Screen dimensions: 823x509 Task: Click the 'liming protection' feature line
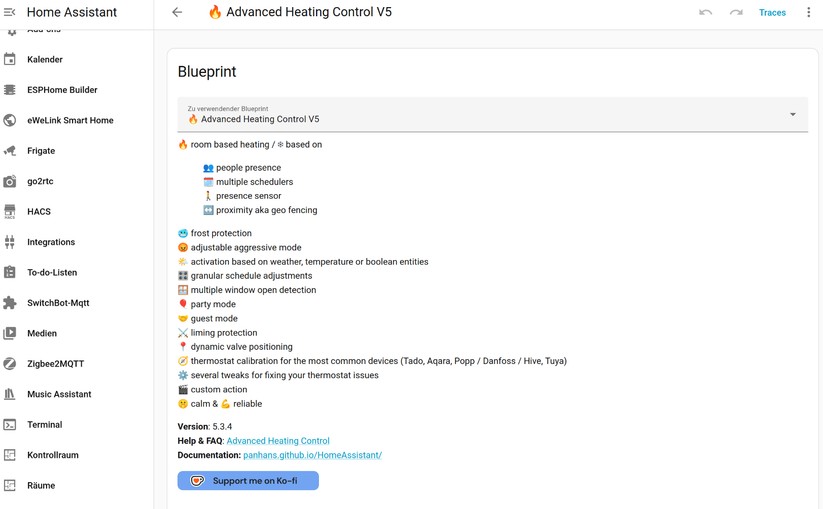[x=217, y=333]
